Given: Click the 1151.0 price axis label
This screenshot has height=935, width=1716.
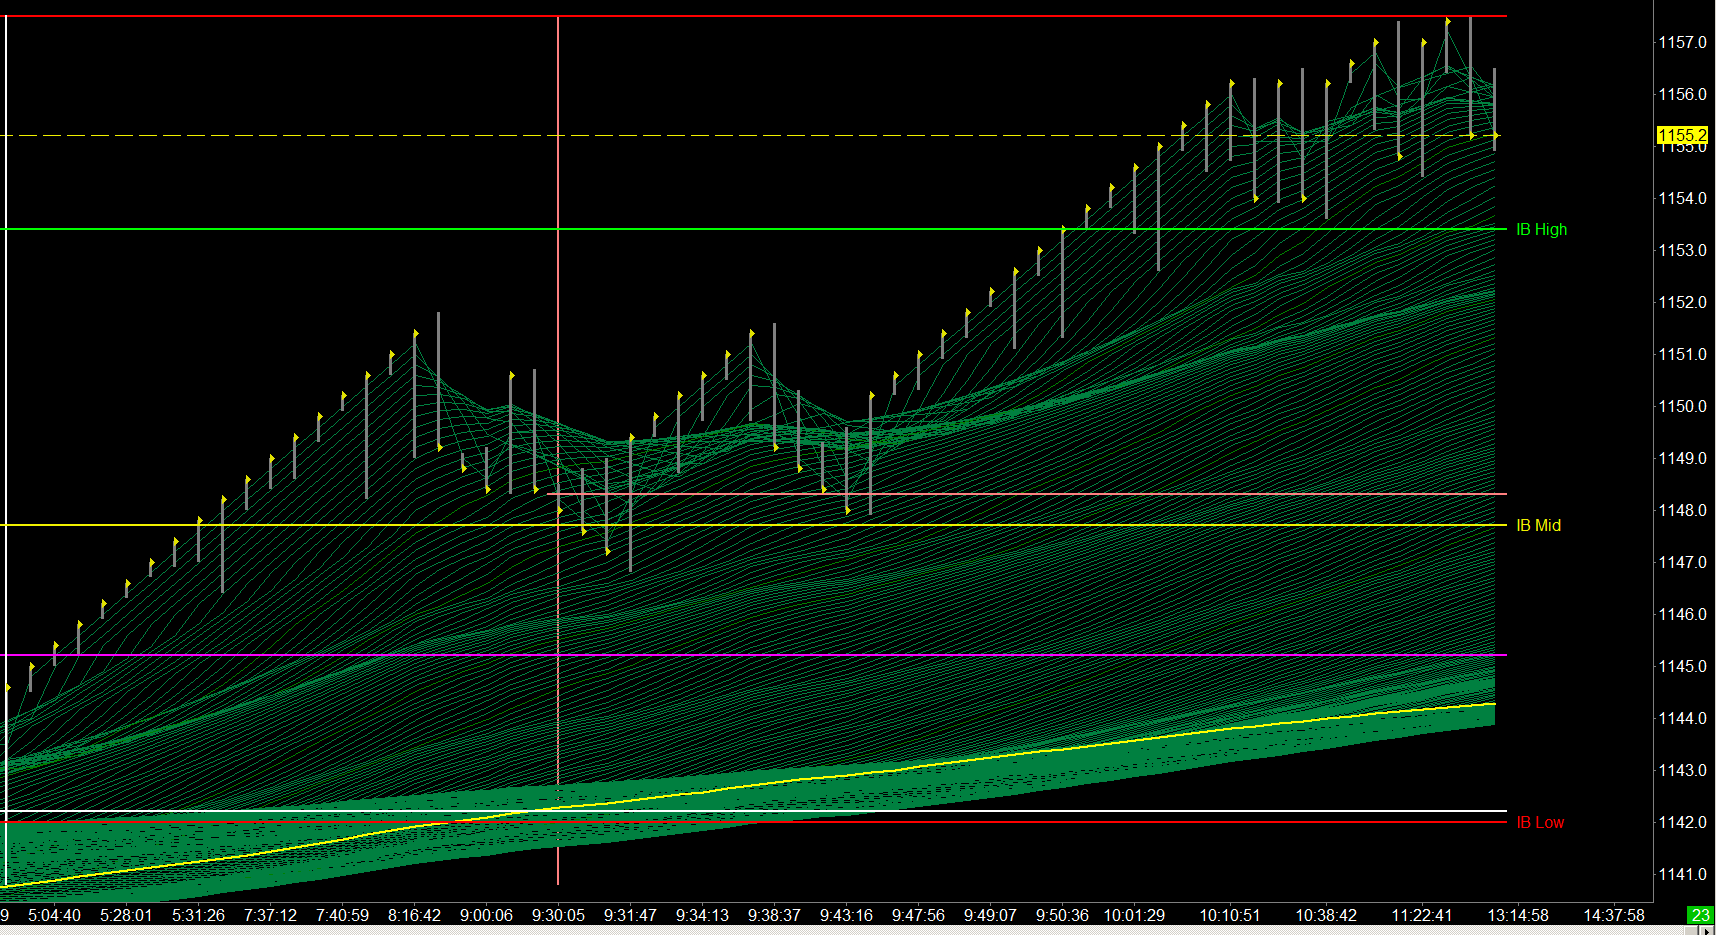Looking at the screenshot, I should point(1682,355).
